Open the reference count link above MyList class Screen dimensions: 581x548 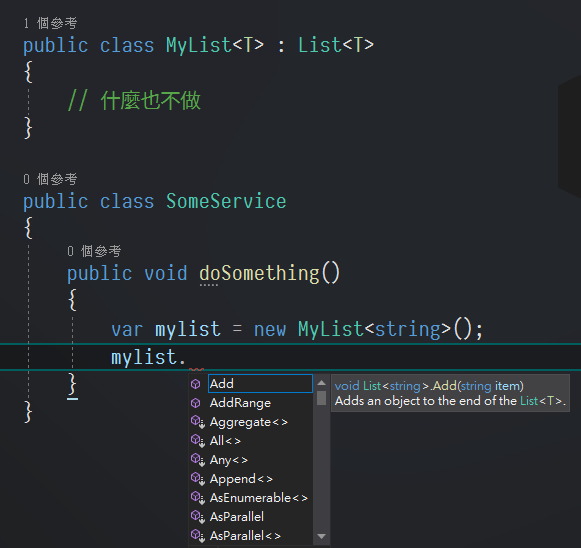(x=50, y=23)
